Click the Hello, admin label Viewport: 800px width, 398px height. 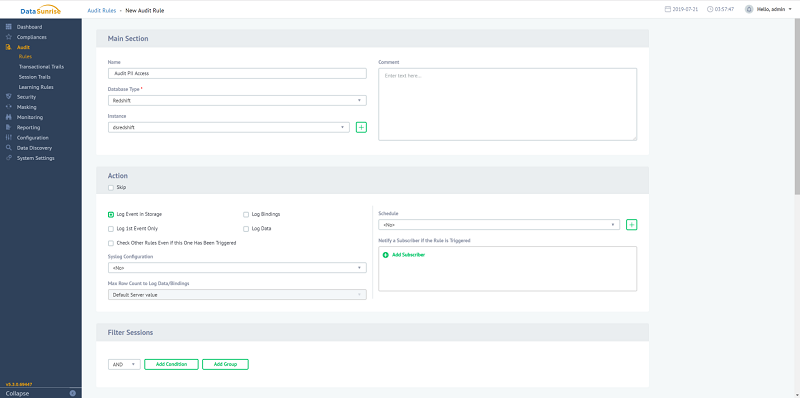click(x=771, y=9)
